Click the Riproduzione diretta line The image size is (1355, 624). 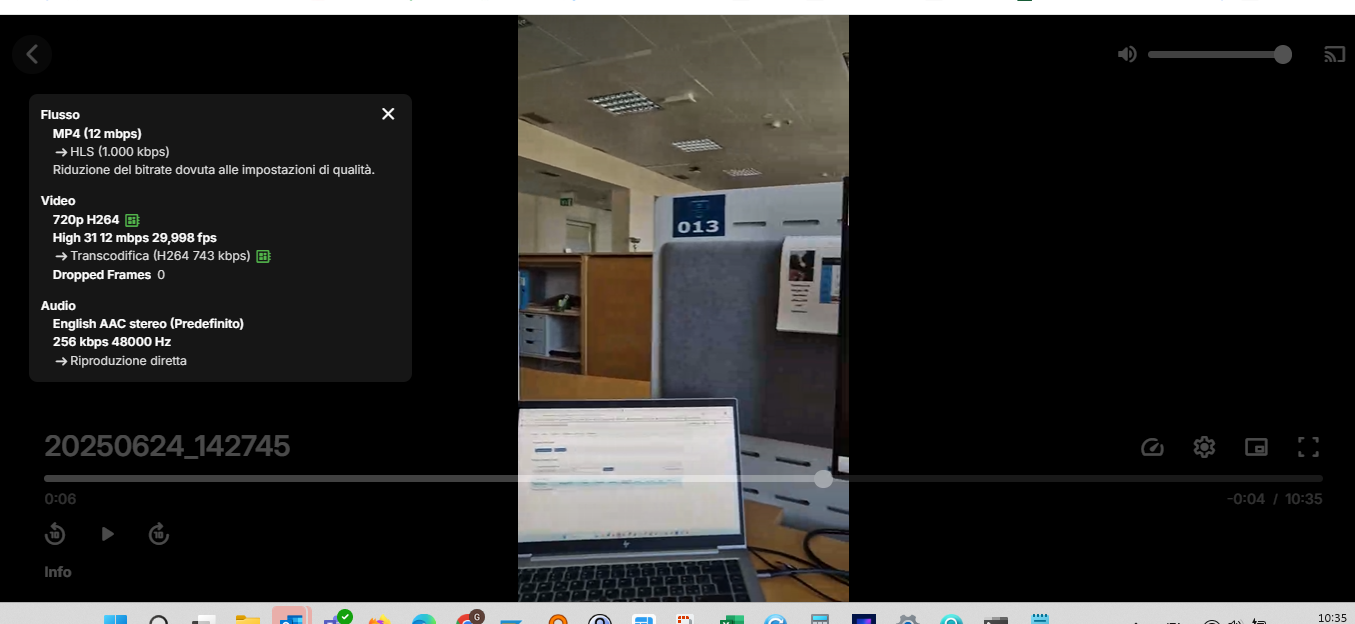(x=121, y=361)
